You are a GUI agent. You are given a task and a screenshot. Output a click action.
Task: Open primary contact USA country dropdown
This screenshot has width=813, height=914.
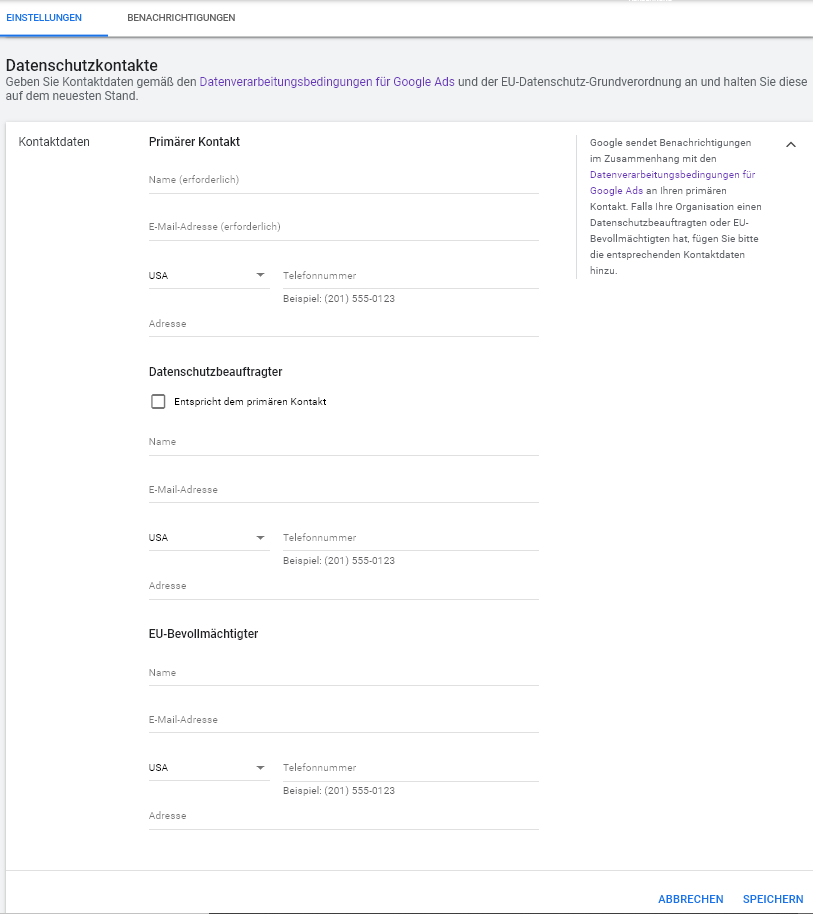click(209, 275)
